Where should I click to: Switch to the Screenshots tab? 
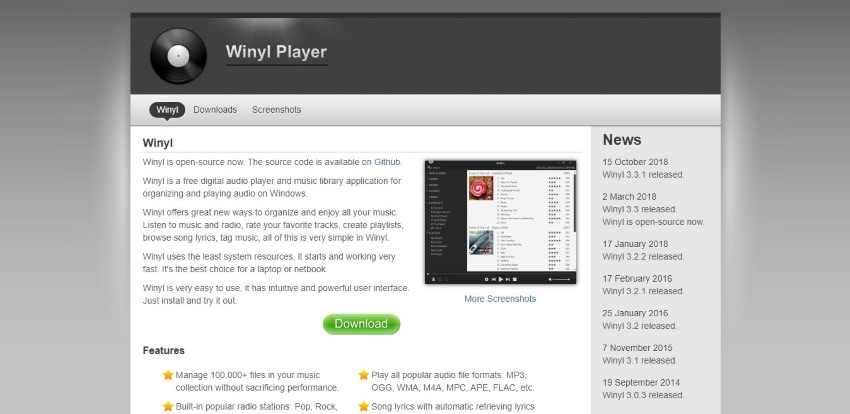tap(276, 110)
